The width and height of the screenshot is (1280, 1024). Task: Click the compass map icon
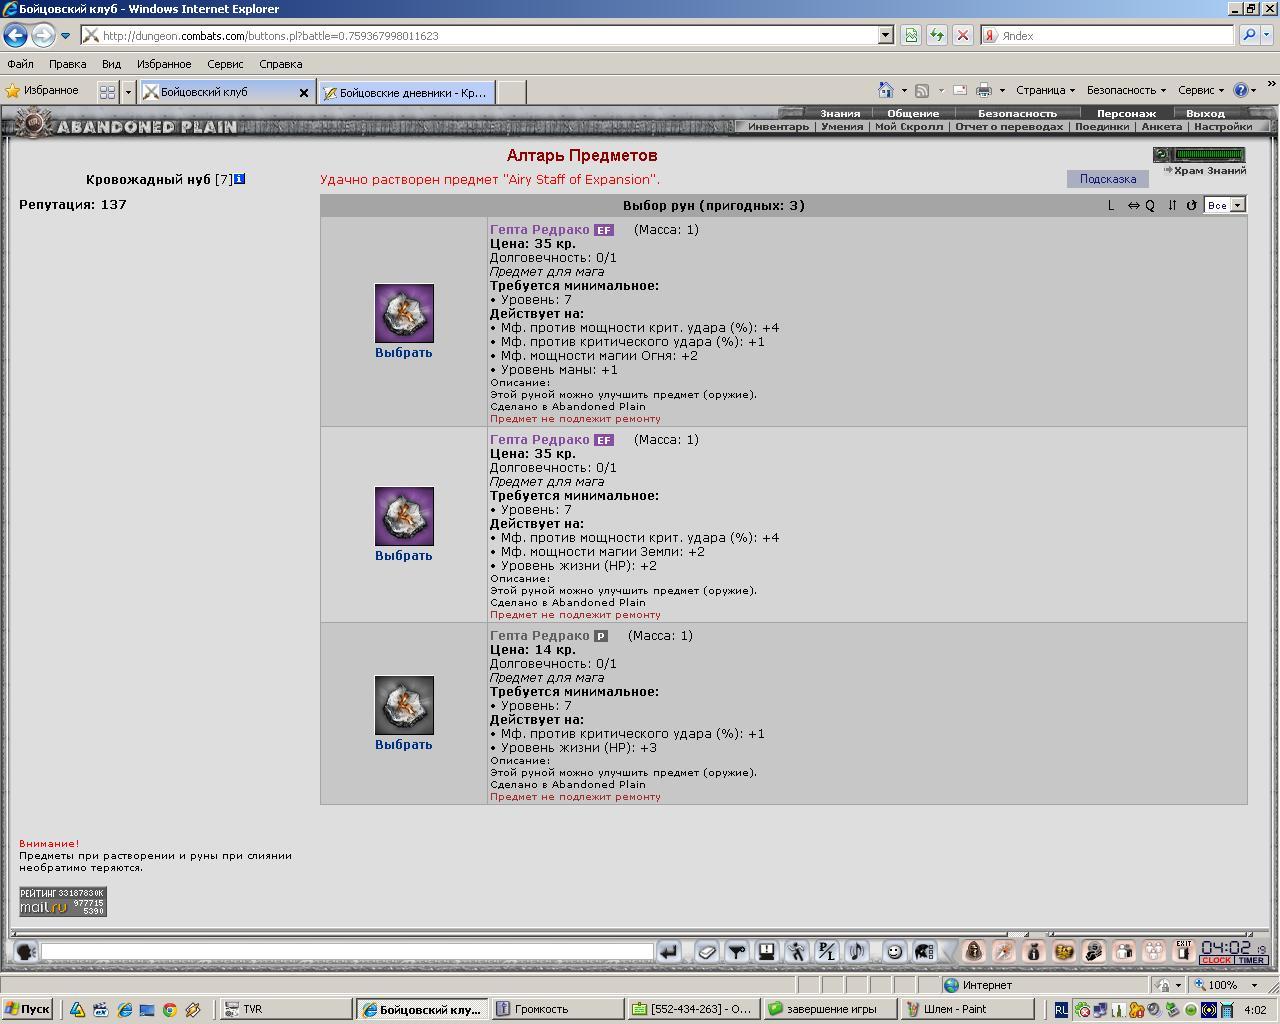(x=1004, y=952)
